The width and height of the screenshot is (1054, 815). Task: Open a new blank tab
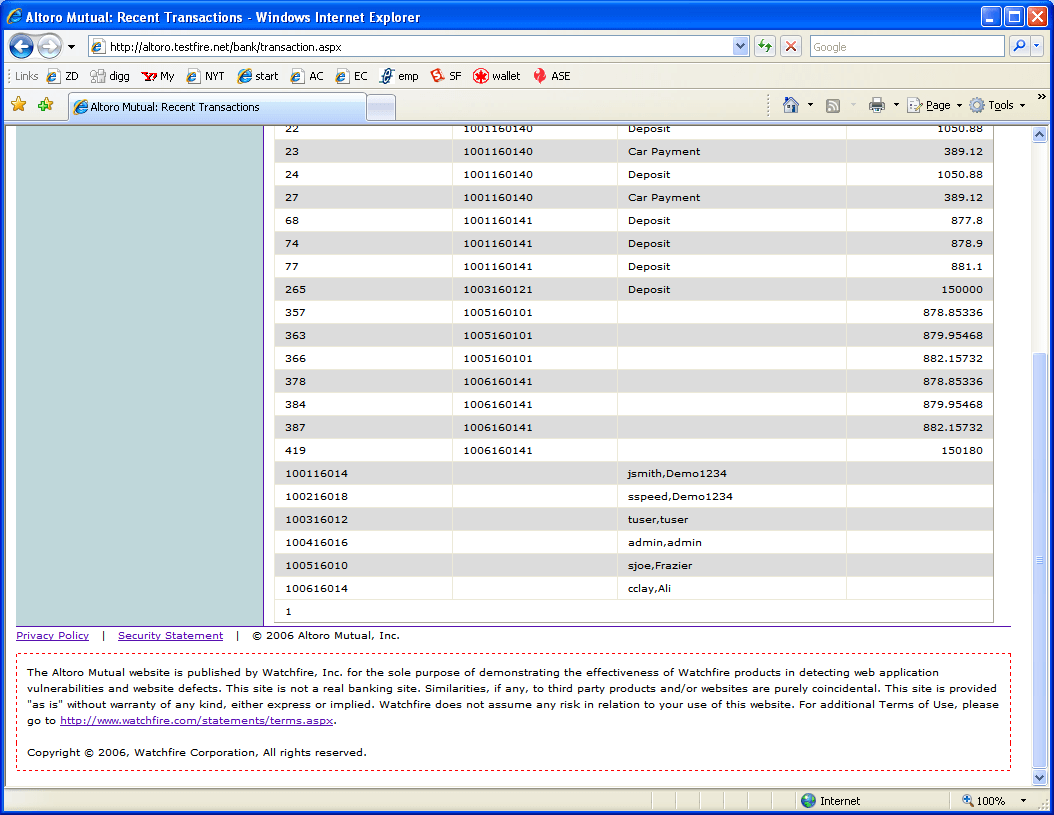point(381,107)
